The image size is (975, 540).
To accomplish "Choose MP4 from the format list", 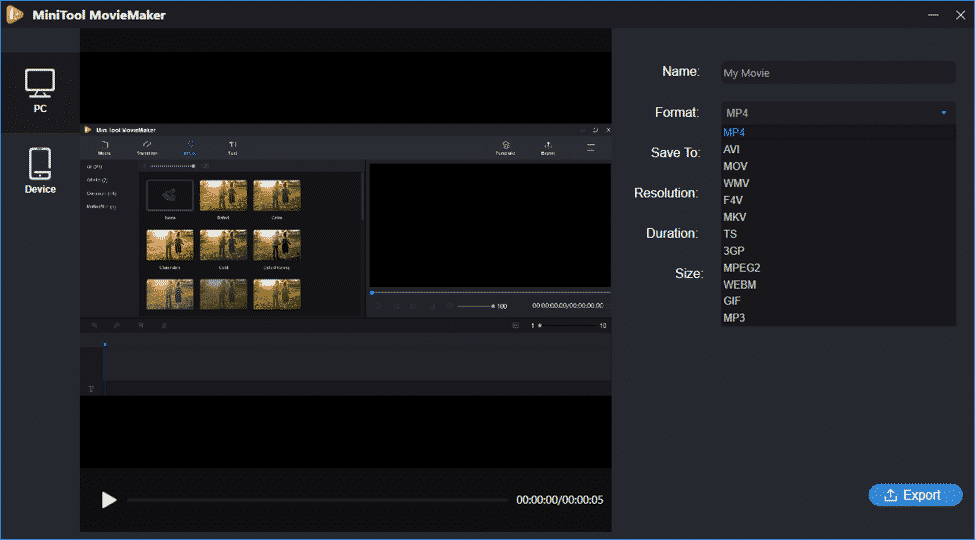I will tap(838, 133).
